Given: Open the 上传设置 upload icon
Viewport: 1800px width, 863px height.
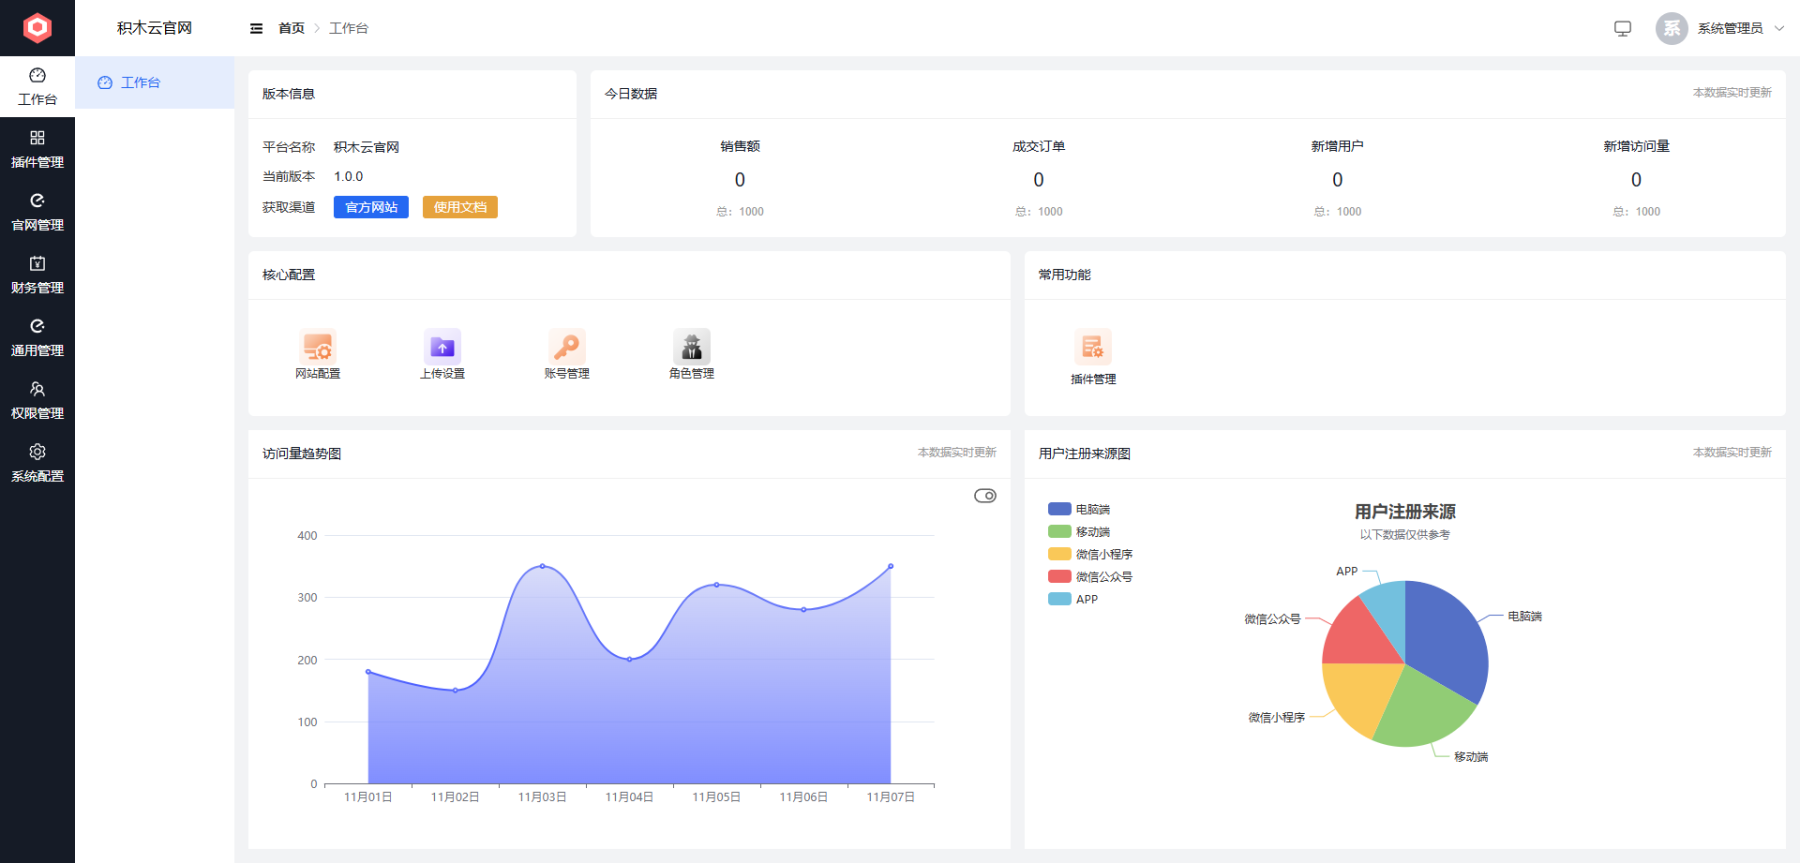Looking at the screenshot, I should pyautogui.click(x=442, y=347).
